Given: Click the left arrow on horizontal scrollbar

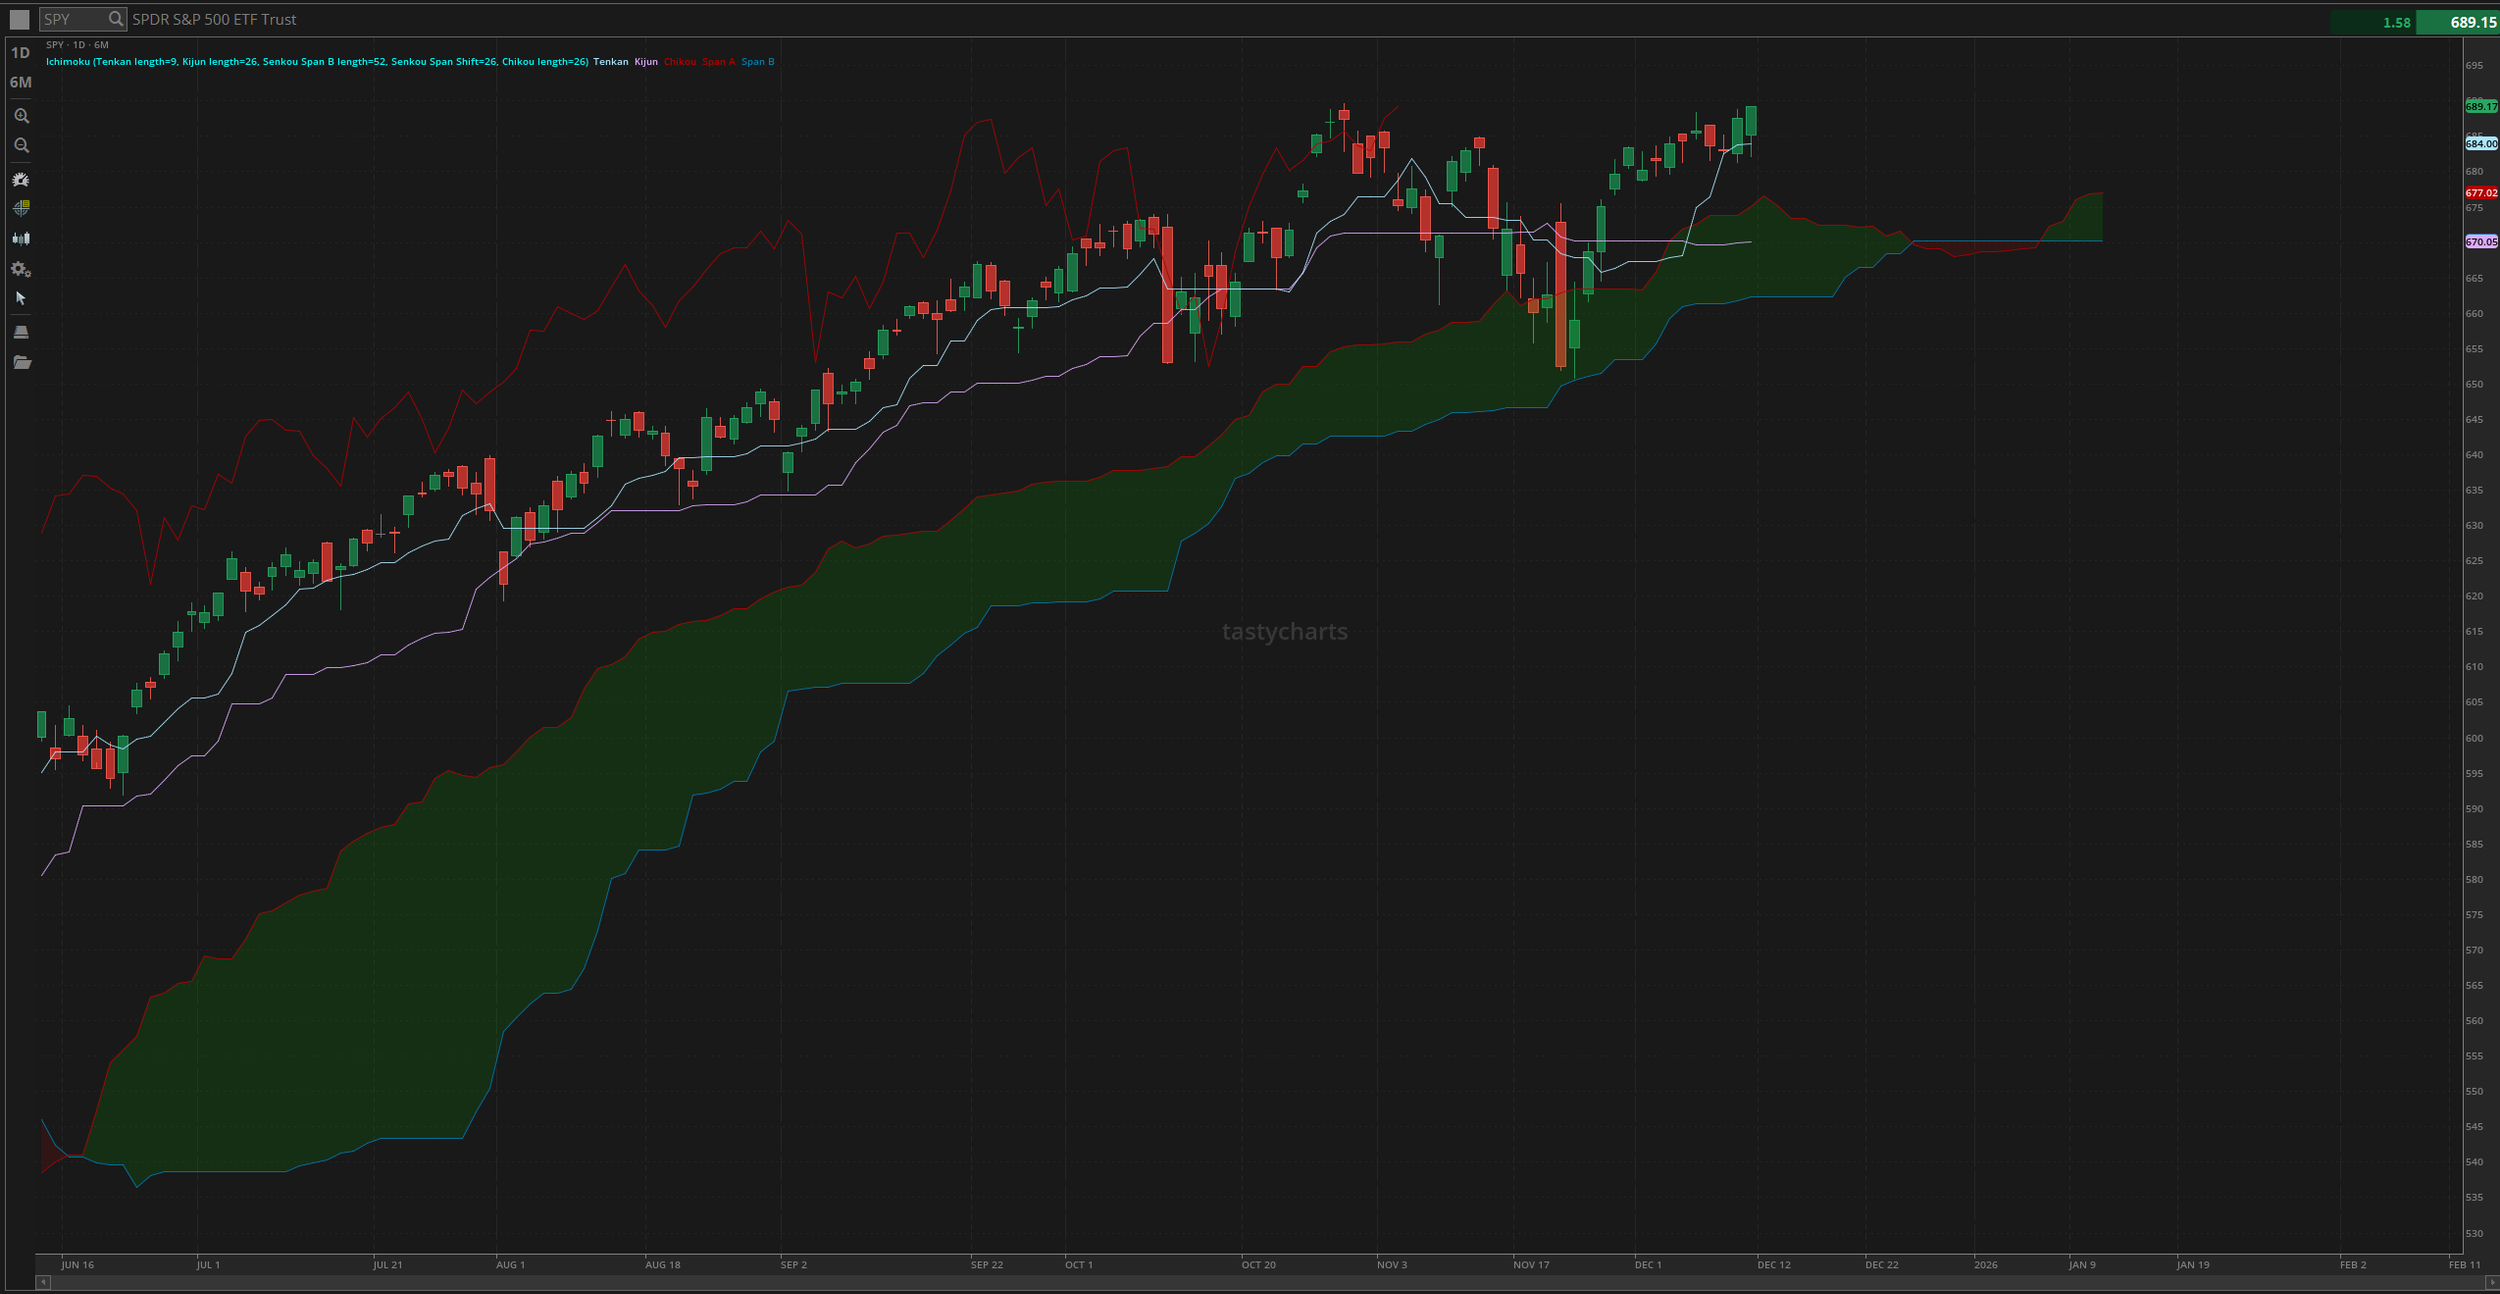Looking at the screenshot, I should pyautogui.click(x=42, y=1282).
